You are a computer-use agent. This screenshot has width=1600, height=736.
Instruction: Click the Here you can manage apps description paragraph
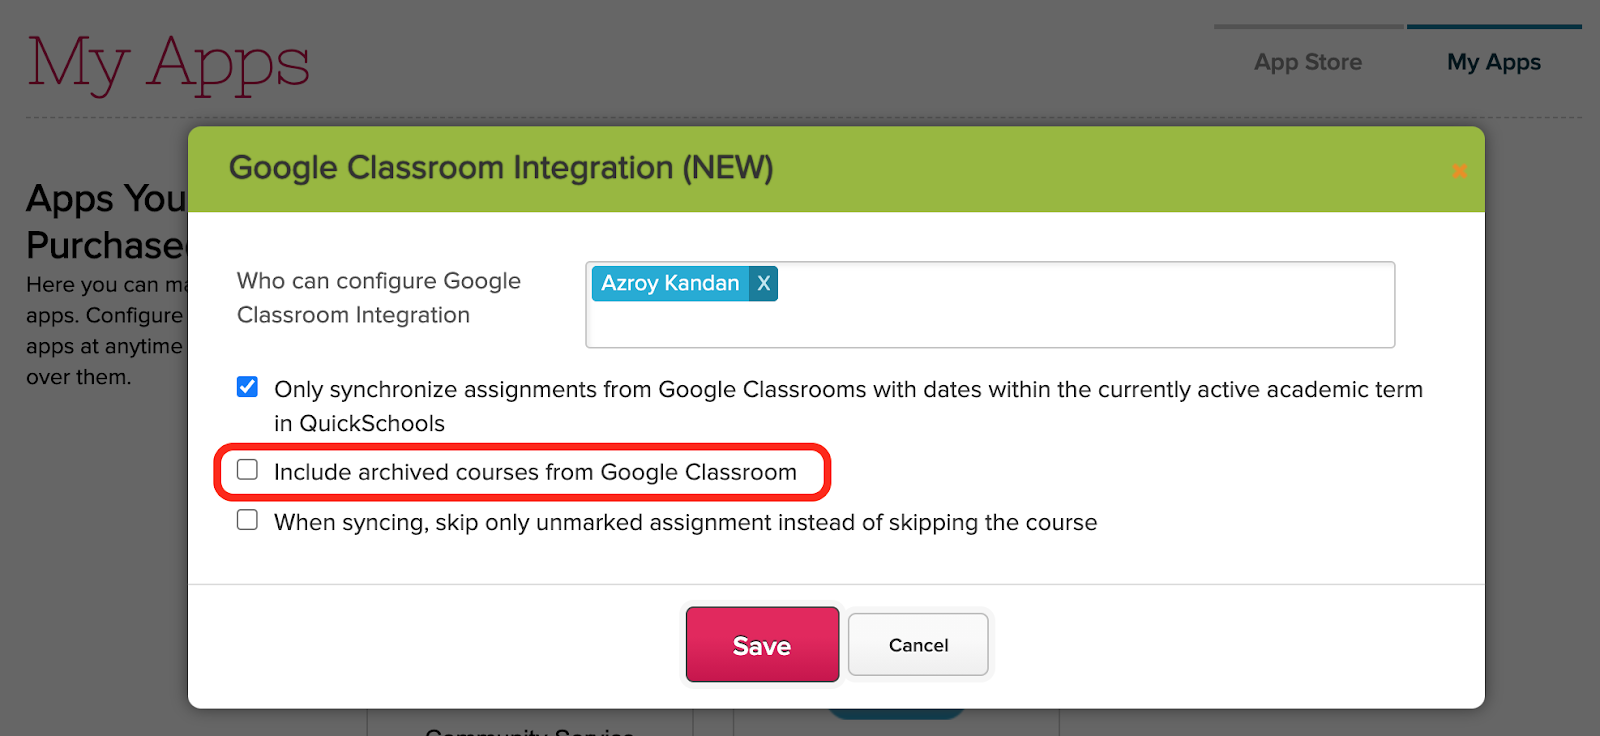point(107,331)
